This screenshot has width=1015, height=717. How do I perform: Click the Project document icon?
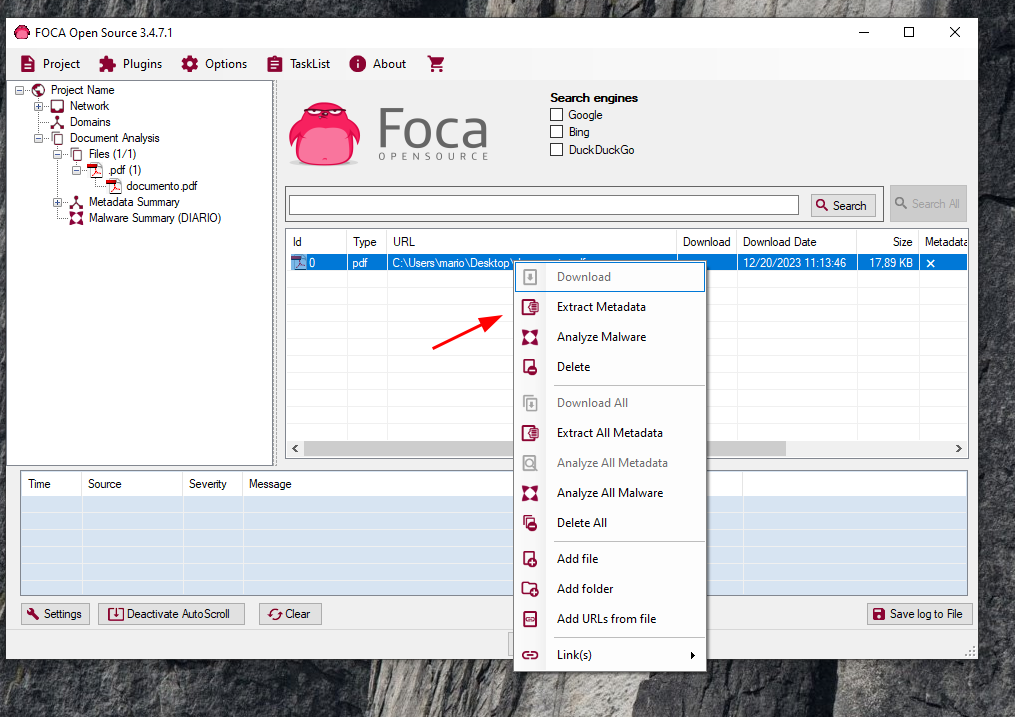[28, 64]
